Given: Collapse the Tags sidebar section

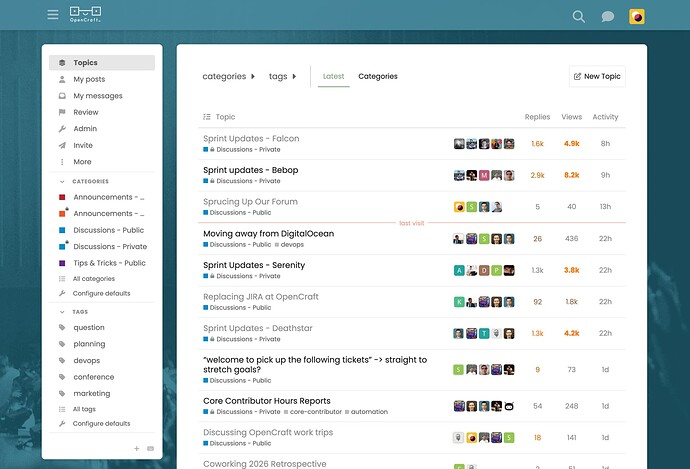Looking at the screenshot, I should [62, 311].
